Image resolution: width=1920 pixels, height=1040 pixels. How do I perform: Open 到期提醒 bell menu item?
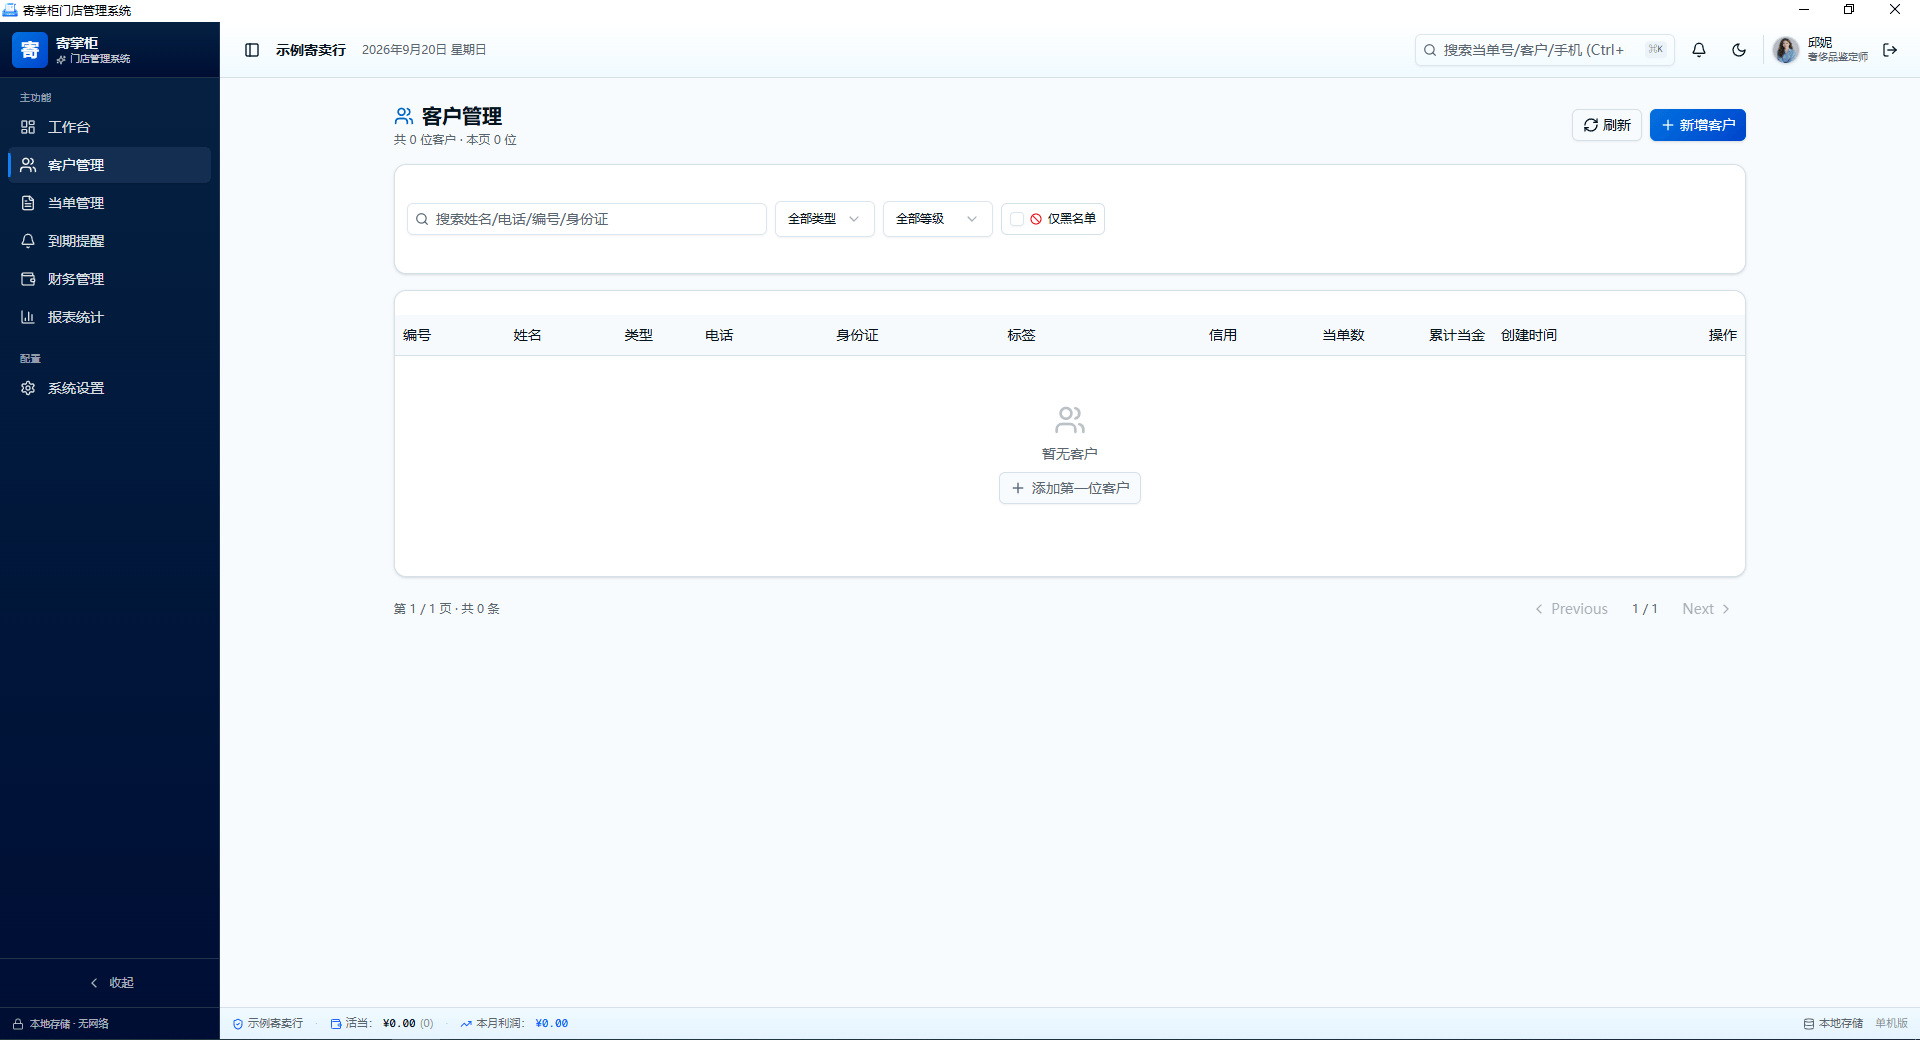110,241
